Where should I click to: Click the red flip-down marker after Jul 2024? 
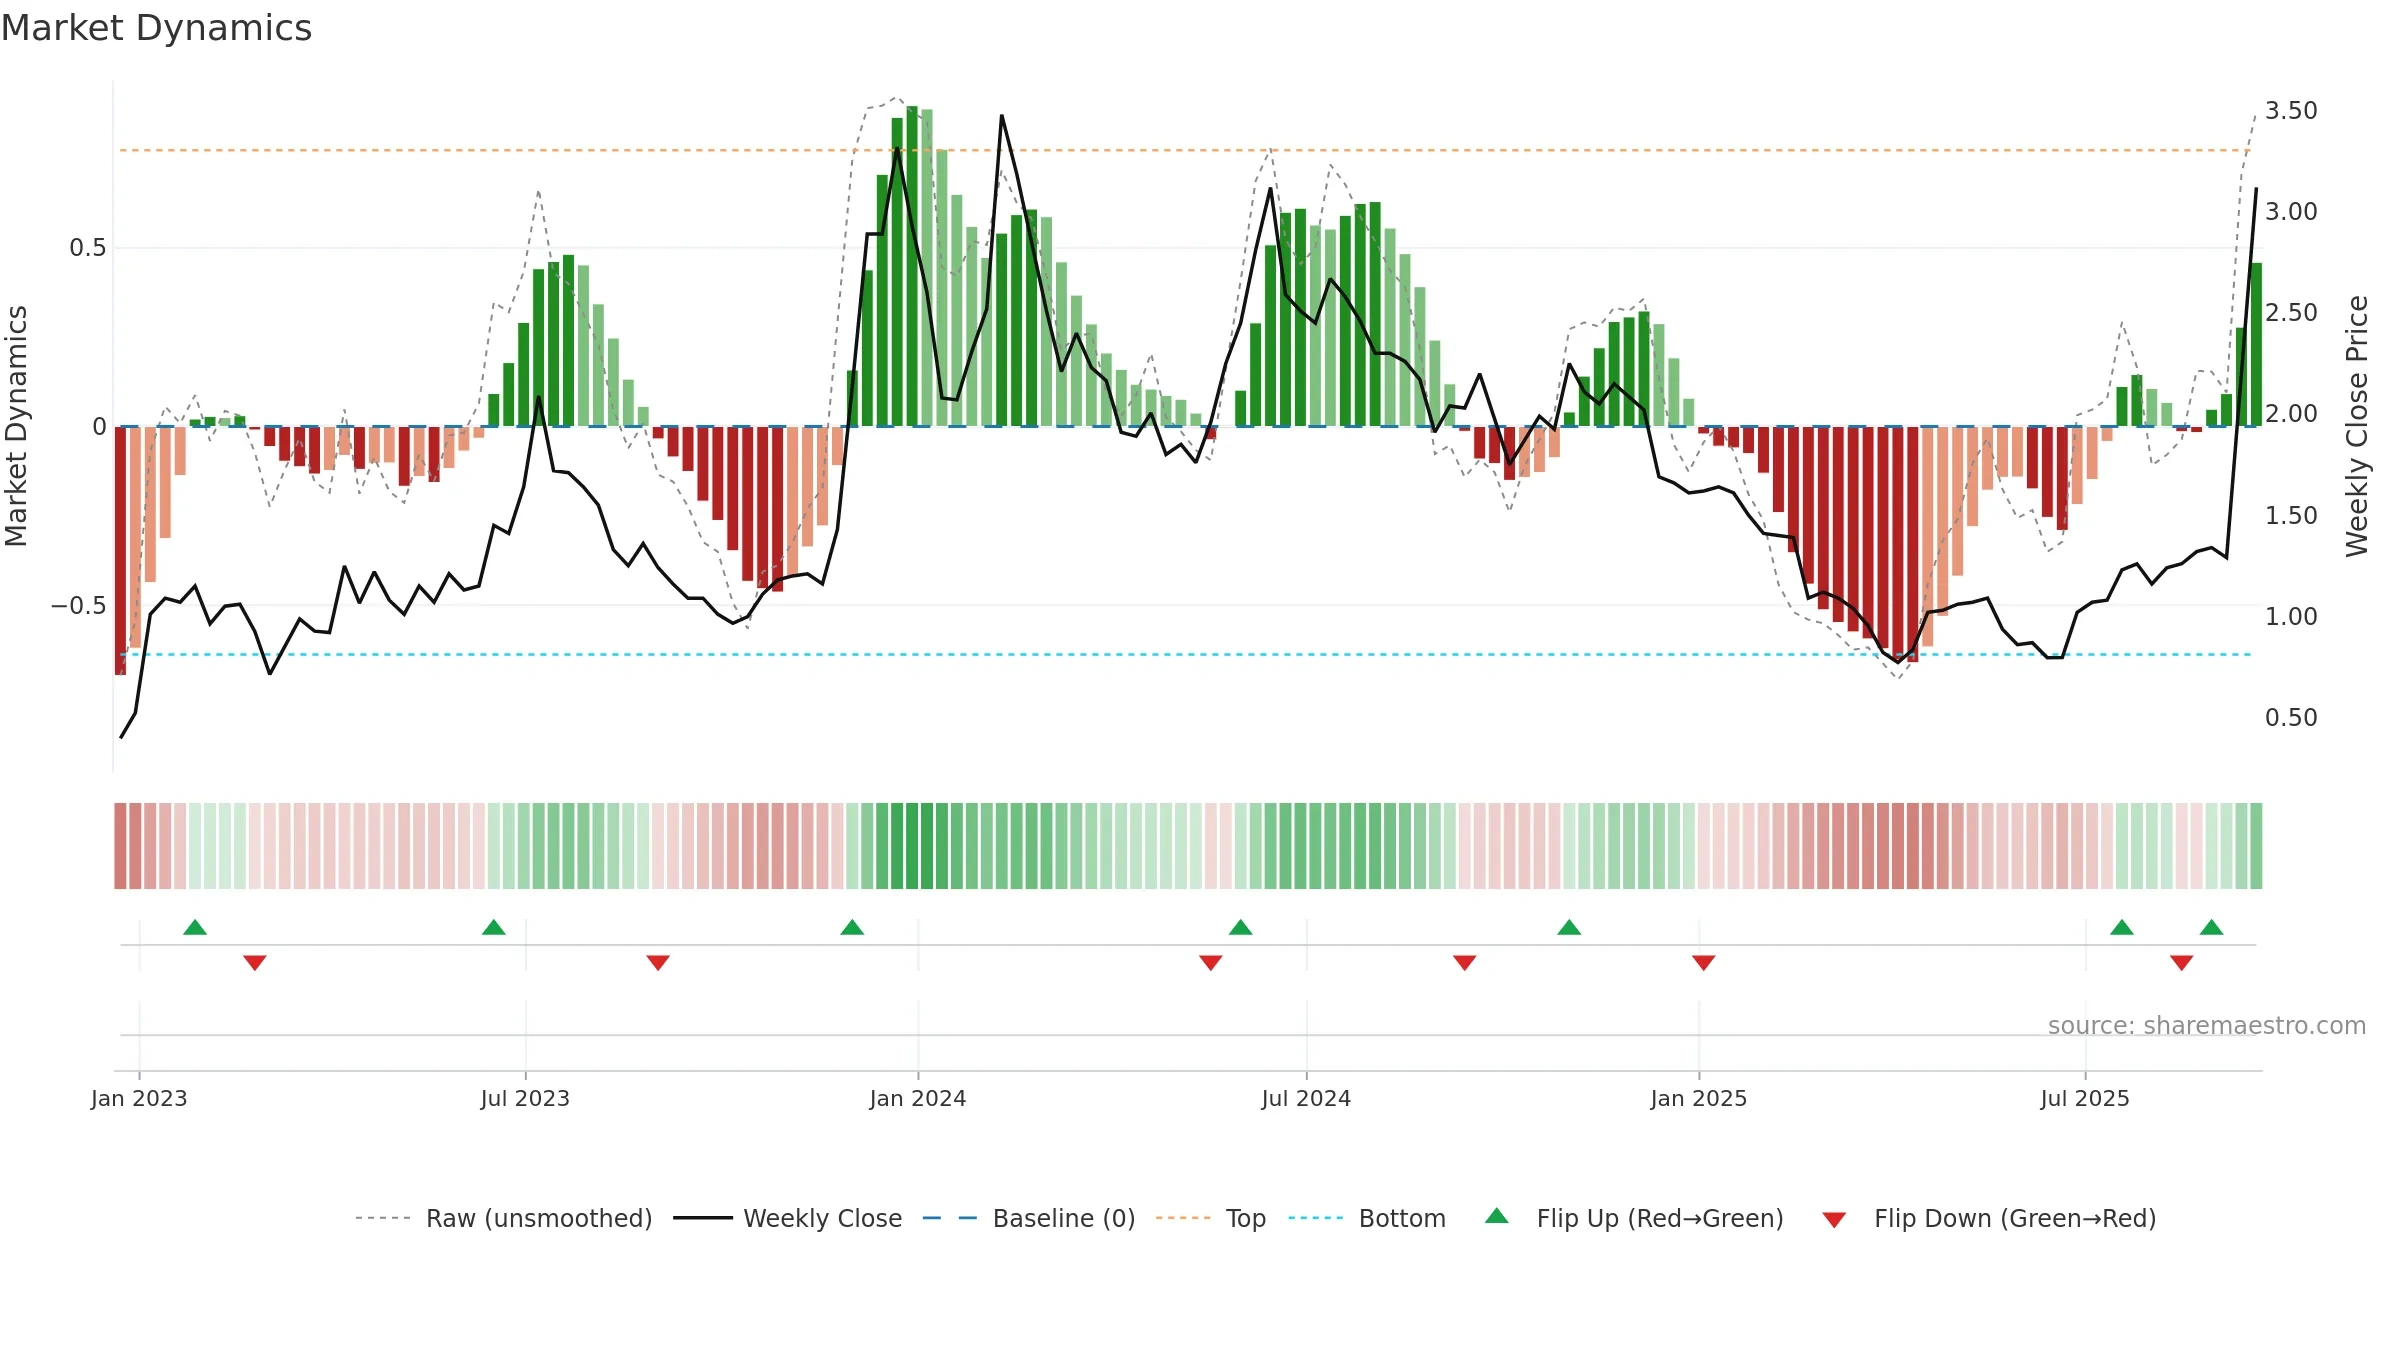pyautogui.click(x=1465, y=963)
